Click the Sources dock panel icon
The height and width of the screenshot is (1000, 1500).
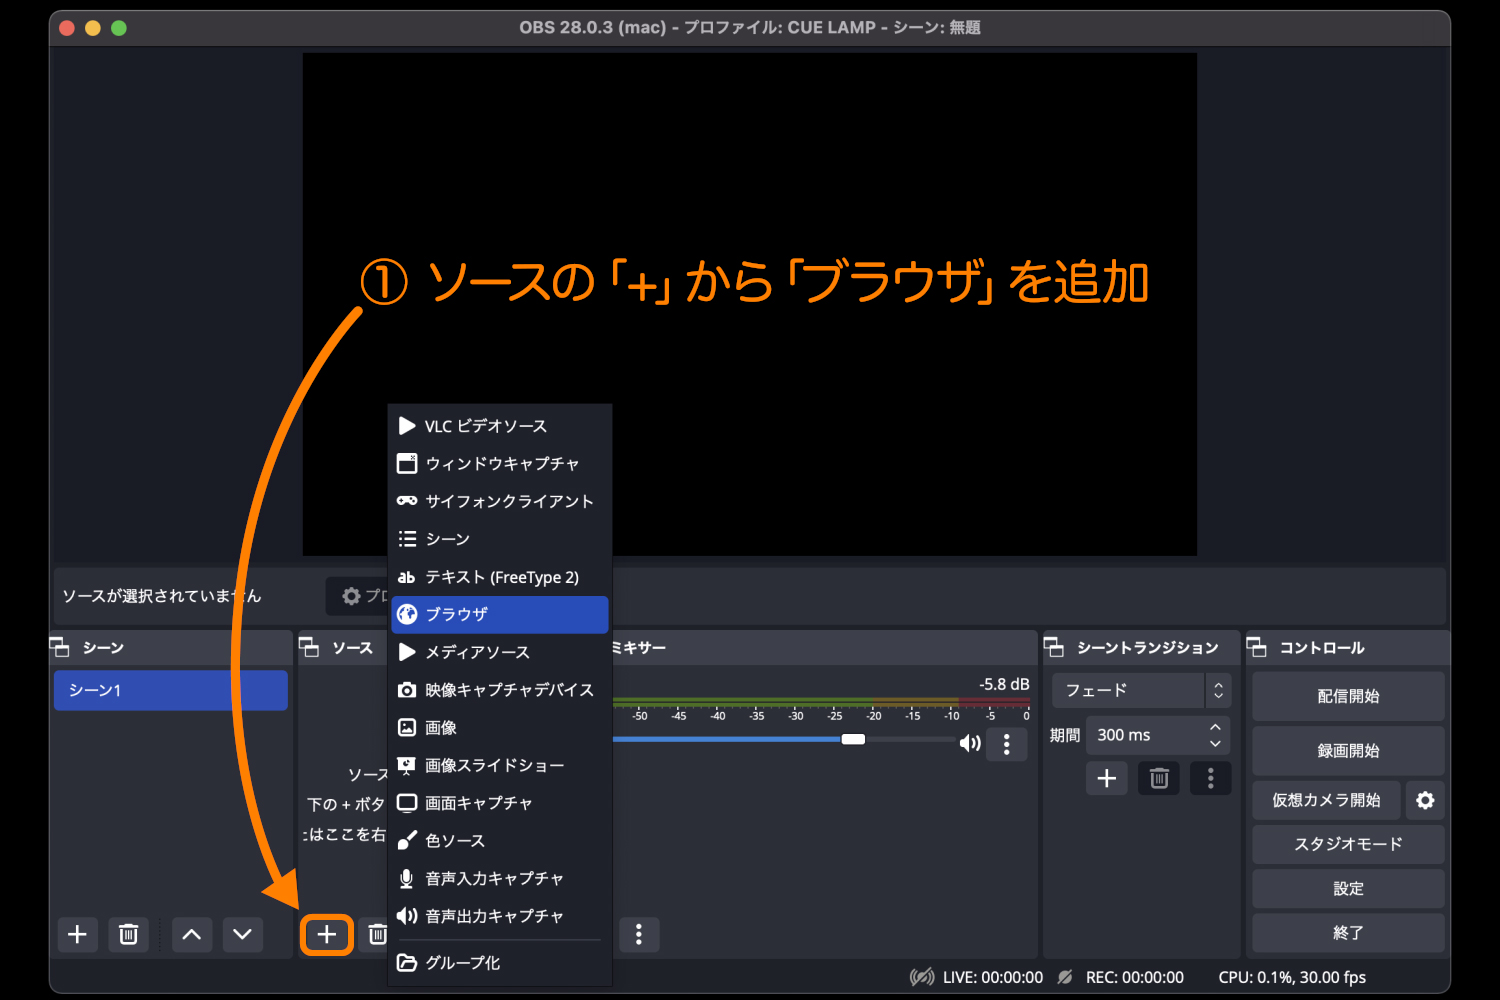[309, 647]
